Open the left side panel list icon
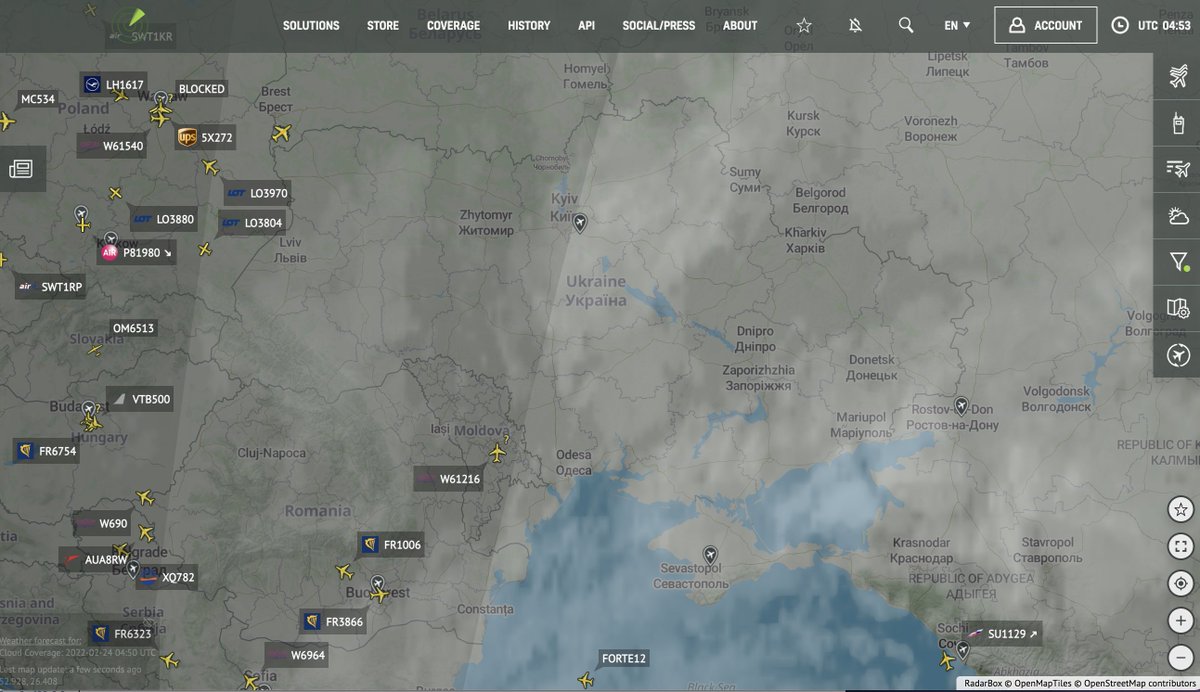 pyautogui.click(x=21, y=169)
